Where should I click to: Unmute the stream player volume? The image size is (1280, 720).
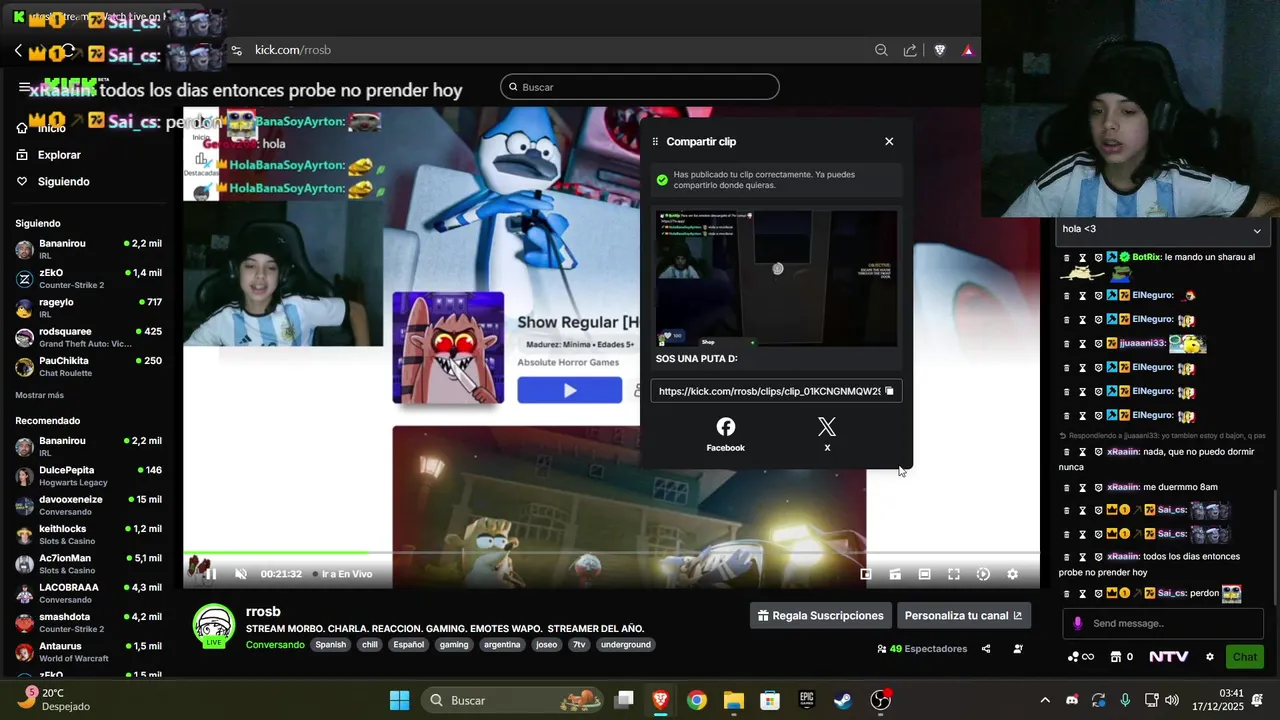point(240,574)
